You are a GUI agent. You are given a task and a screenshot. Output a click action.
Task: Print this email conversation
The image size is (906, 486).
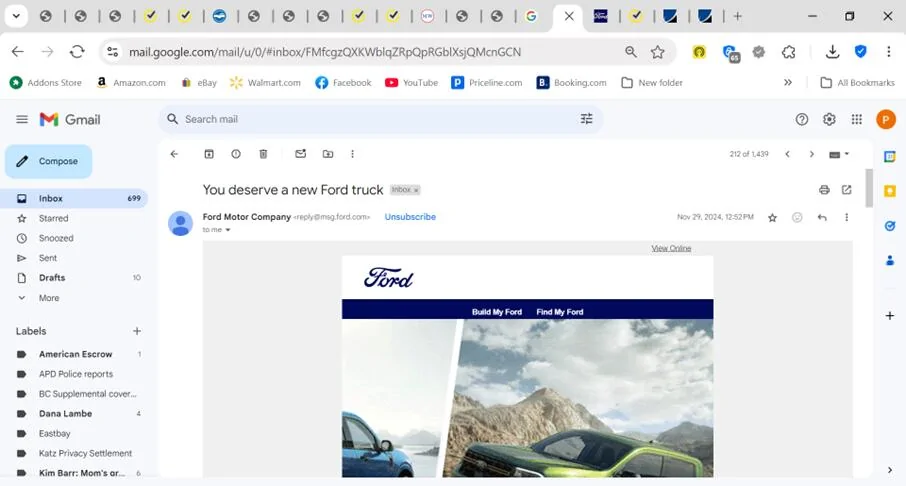coord(824,190)
